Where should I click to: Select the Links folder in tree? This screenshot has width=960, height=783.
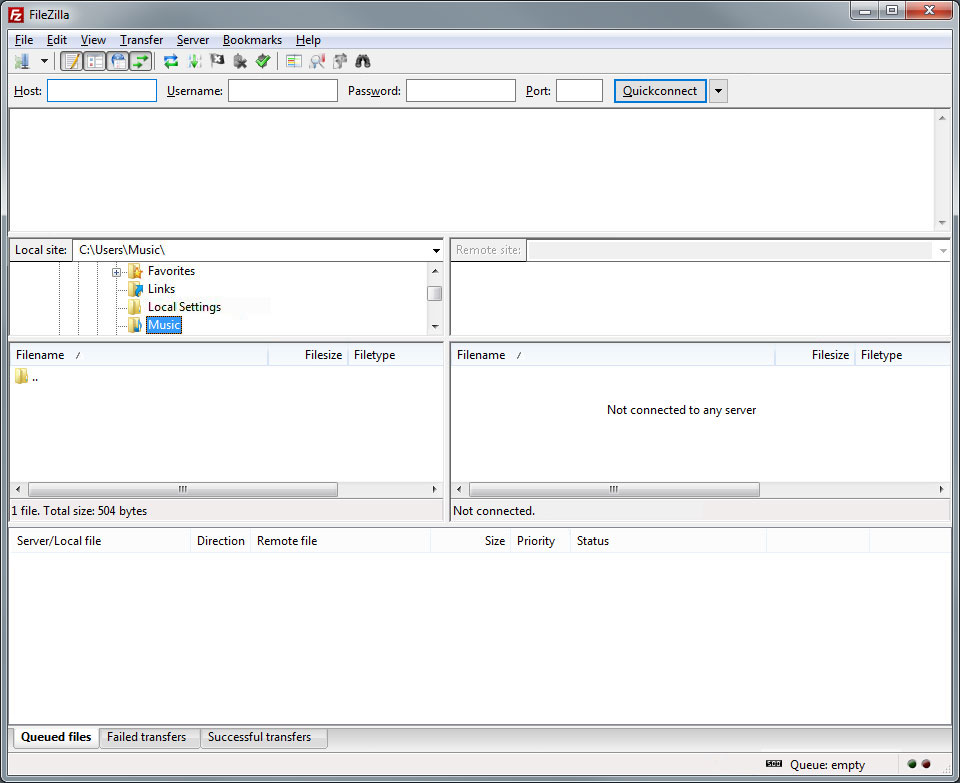[161, 289]
